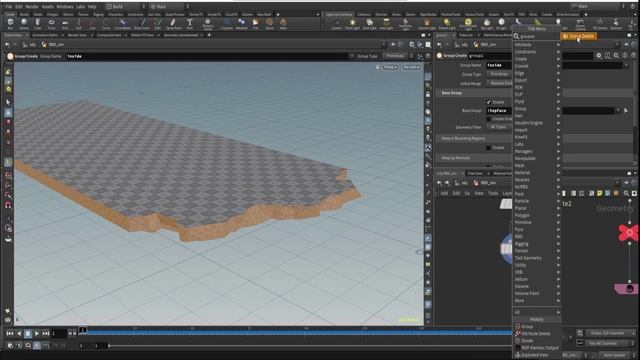This screenshot has width=640, height=360.
Task: Expand the RBD submenu in Tab Menu
Action: pos(537,237)
